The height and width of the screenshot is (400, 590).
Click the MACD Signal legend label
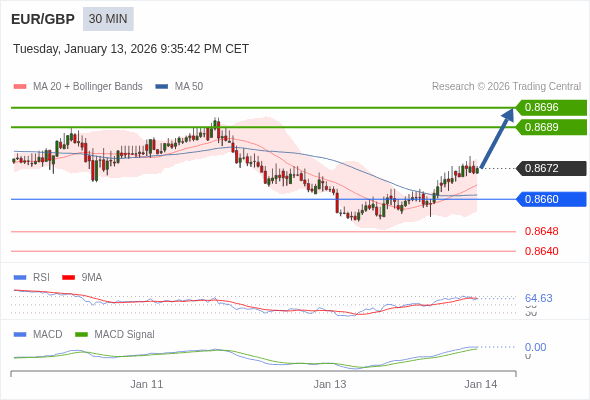125,335
